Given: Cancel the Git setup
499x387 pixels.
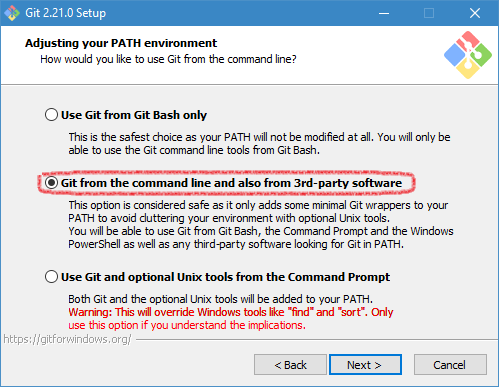Looking at the screenshot, I should (450, 365).
